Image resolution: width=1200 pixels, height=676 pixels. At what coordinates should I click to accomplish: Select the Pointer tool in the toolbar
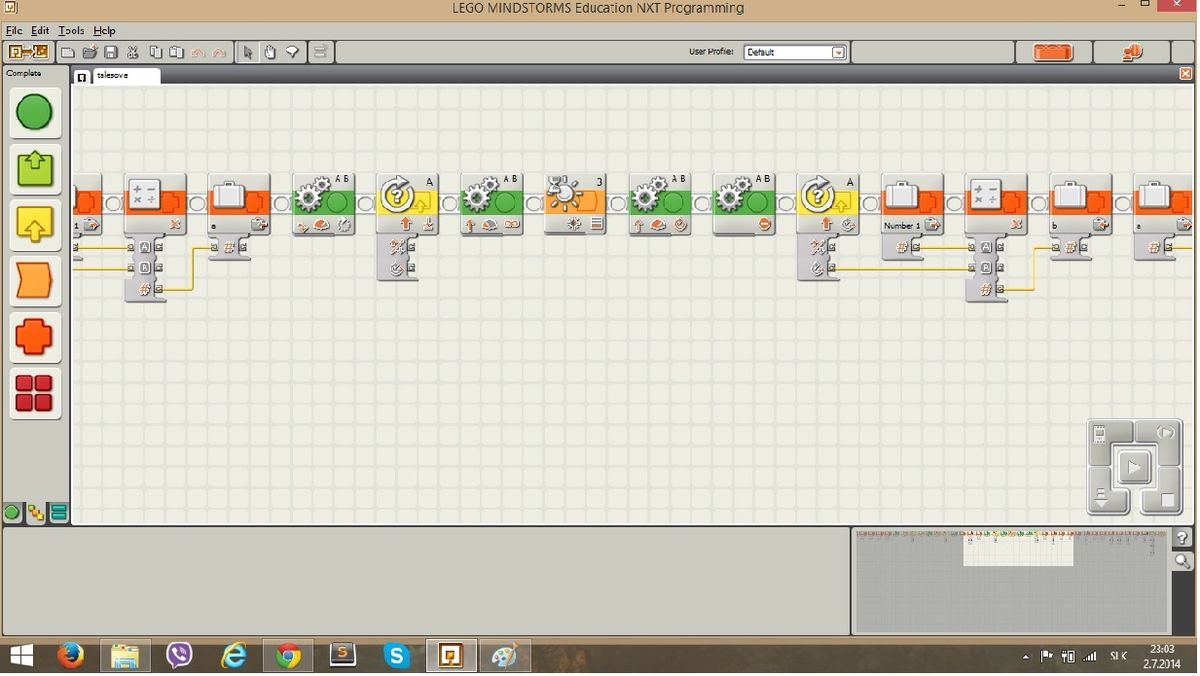248,52
